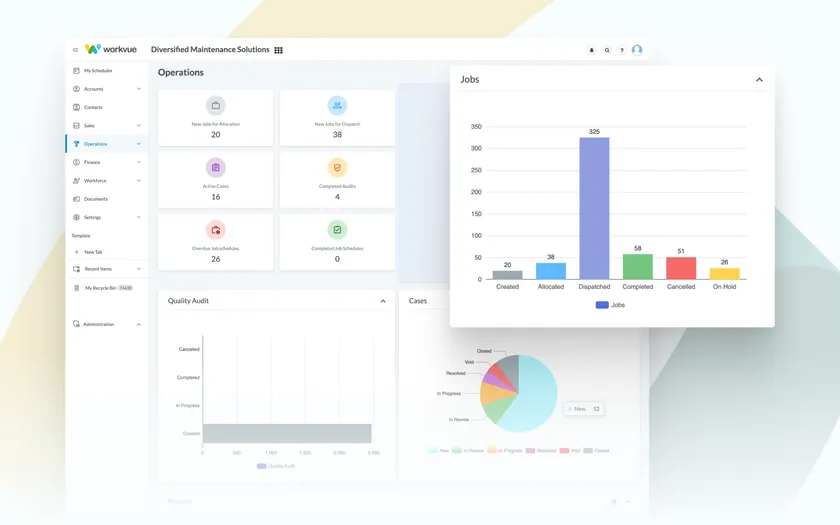Viewport: 840px width, 525px height.
Task: Collapse the Quality Audit panel
Action: coord(383,301)
